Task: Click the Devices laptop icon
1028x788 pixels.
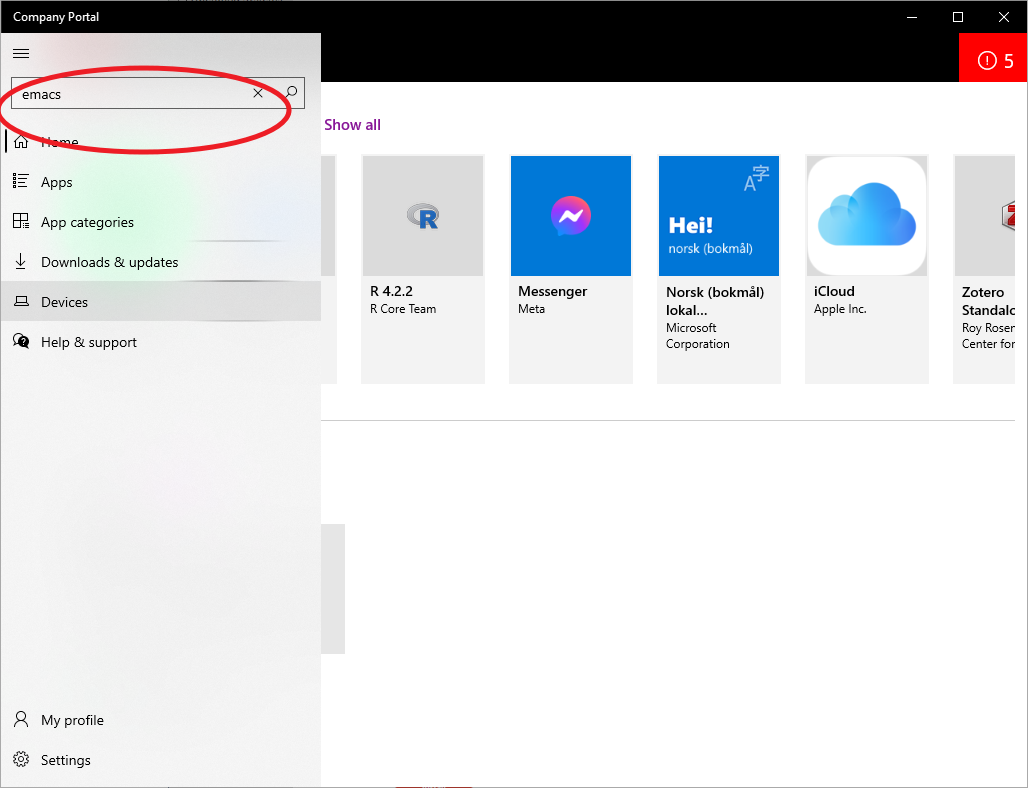Action: pyautogui.click(x=21, y=302)
